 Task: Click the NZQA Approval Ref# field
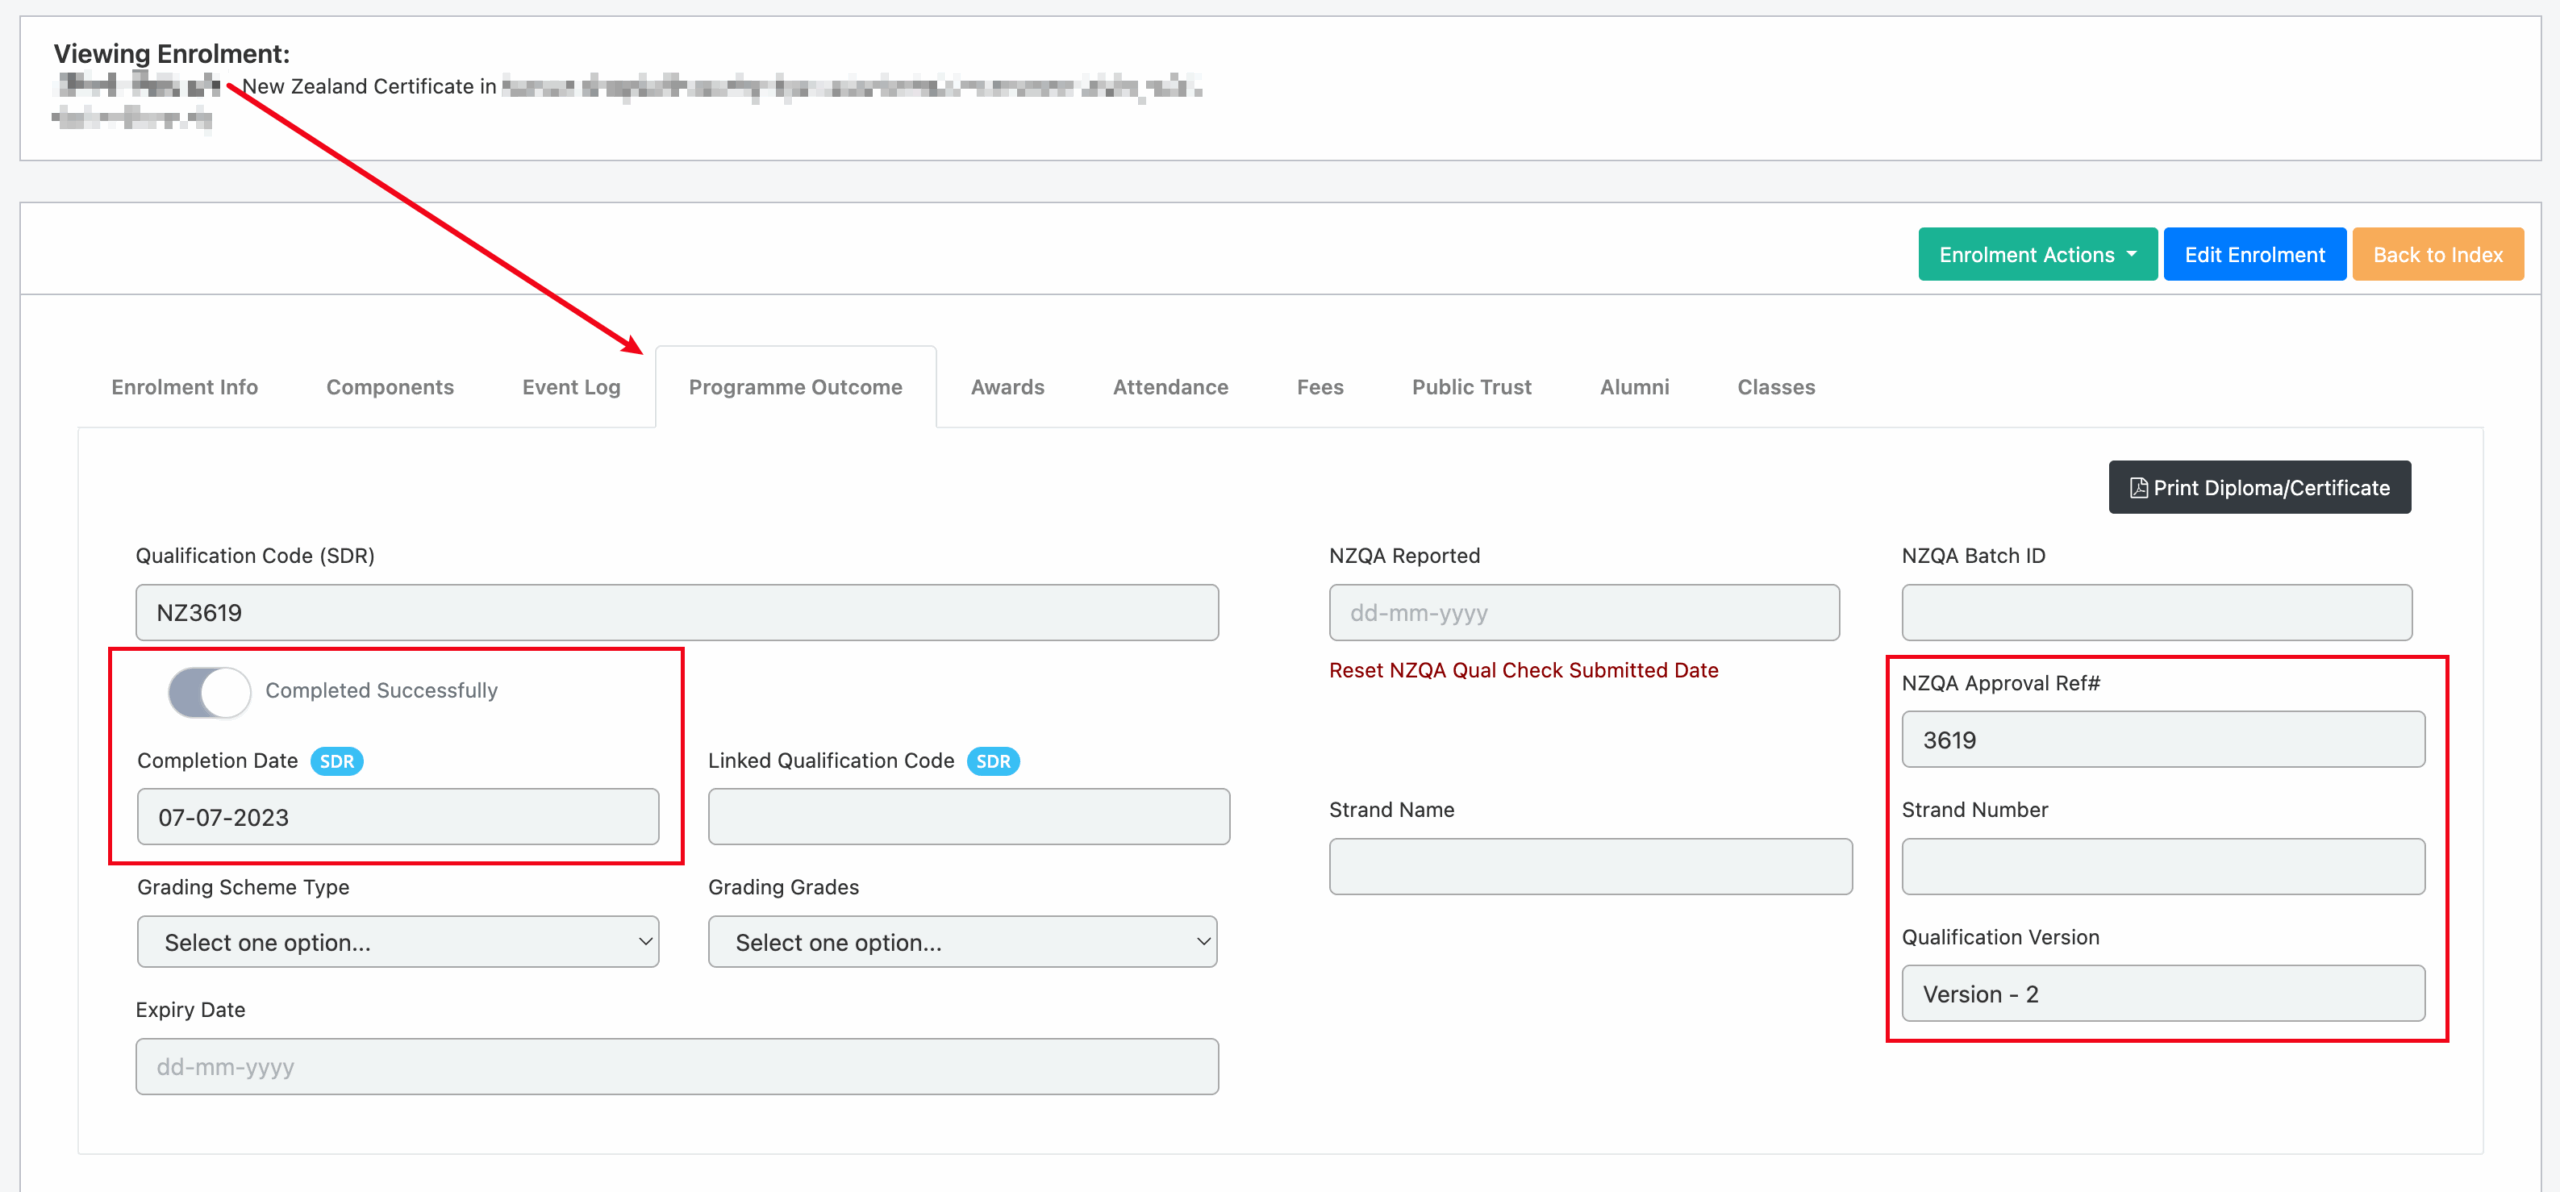2162,740
